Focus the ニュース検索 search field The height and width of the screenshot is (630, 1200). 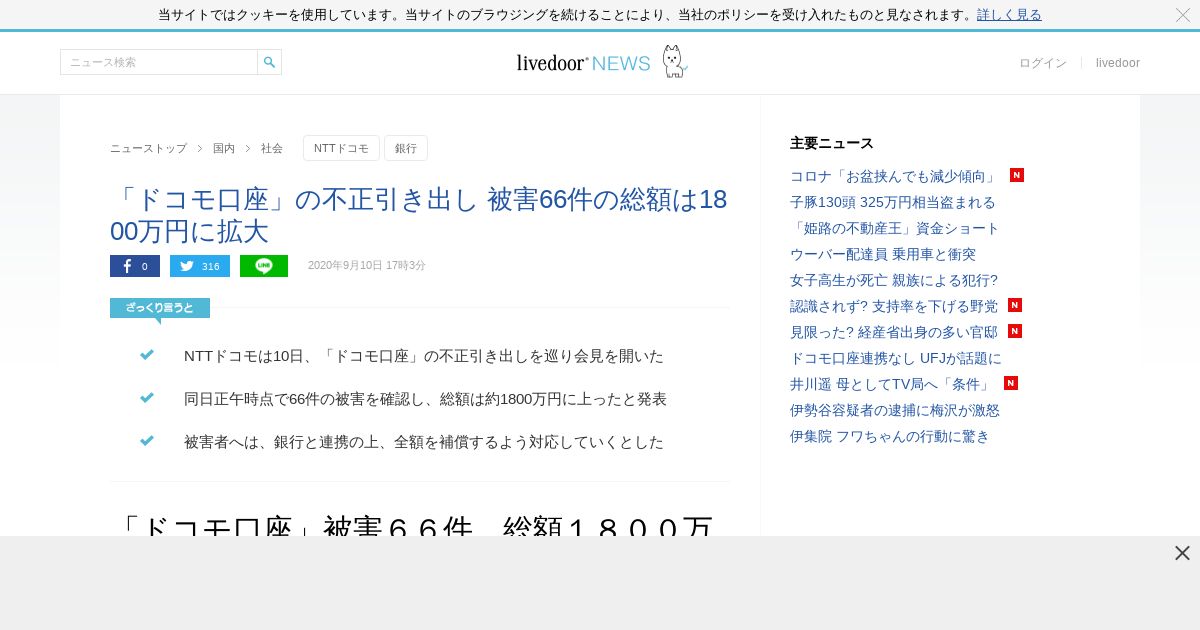point(159,62)
